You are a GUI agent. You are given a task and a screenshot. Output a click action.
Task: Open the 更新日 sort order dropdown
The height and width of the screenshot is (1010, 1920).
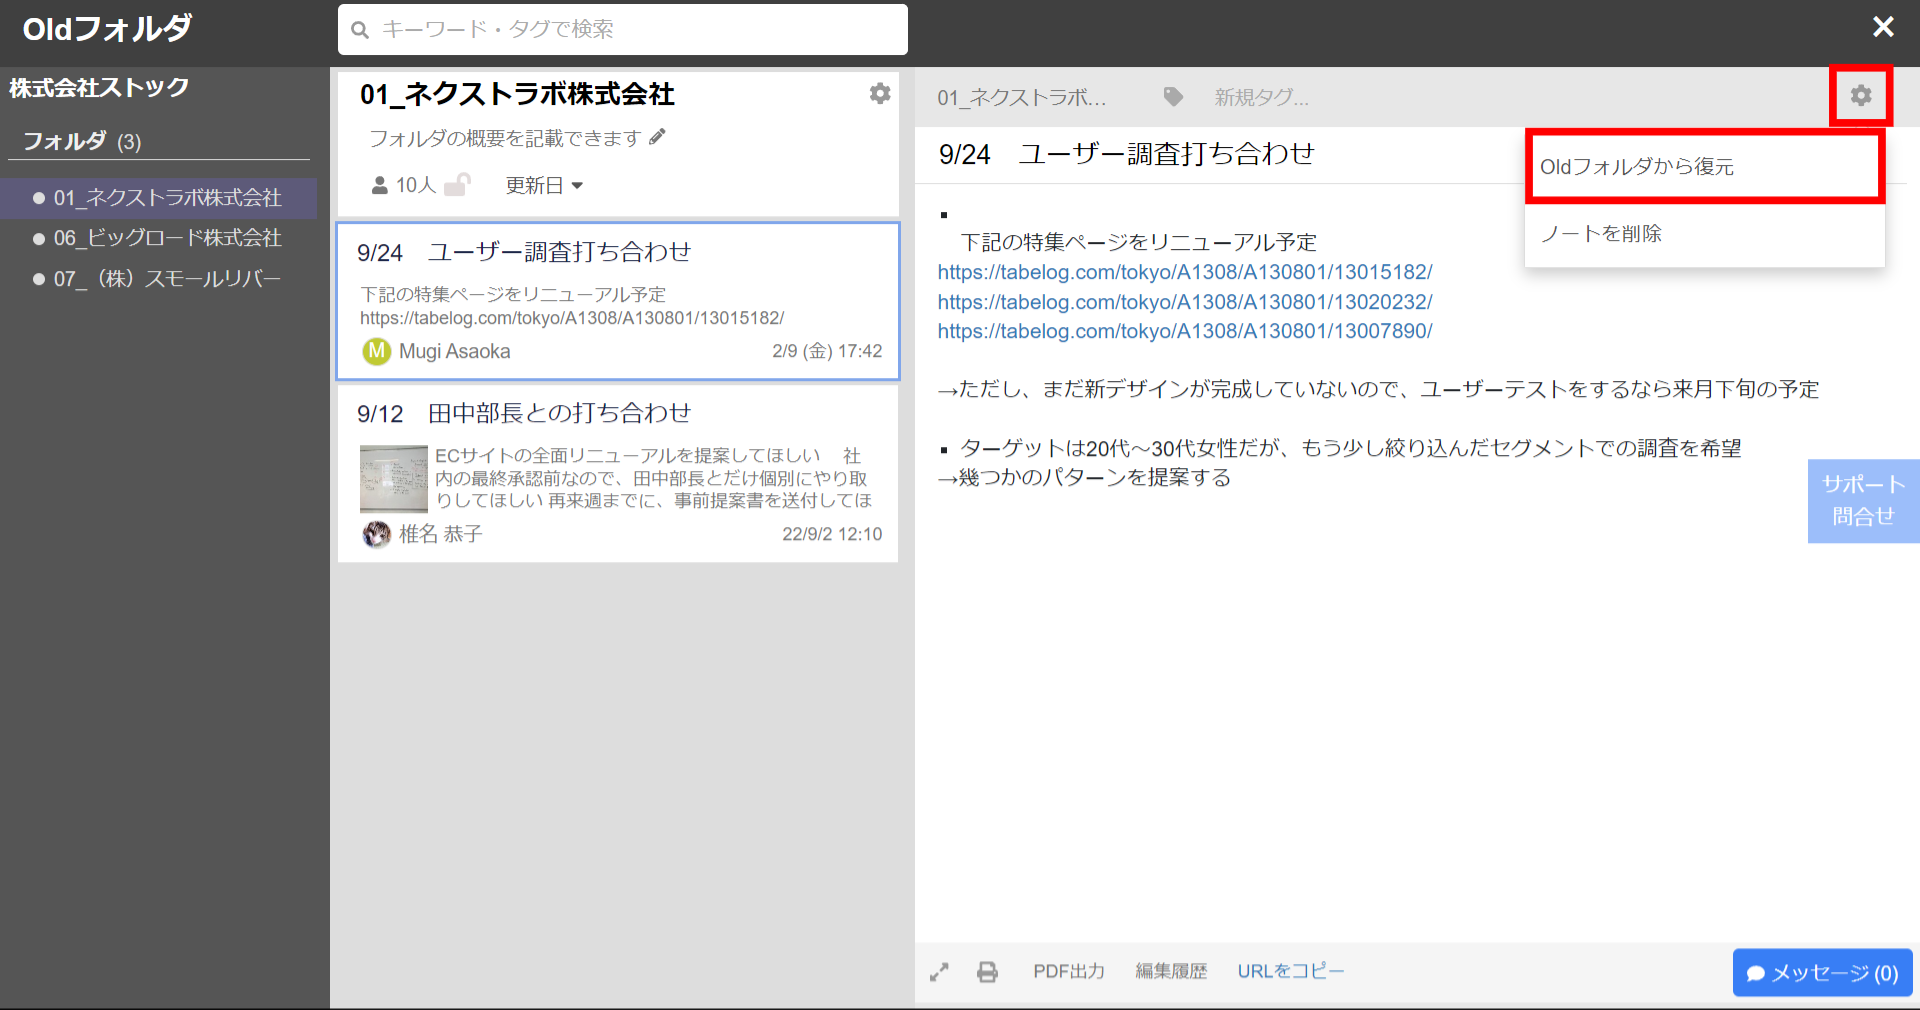point(543,184)
